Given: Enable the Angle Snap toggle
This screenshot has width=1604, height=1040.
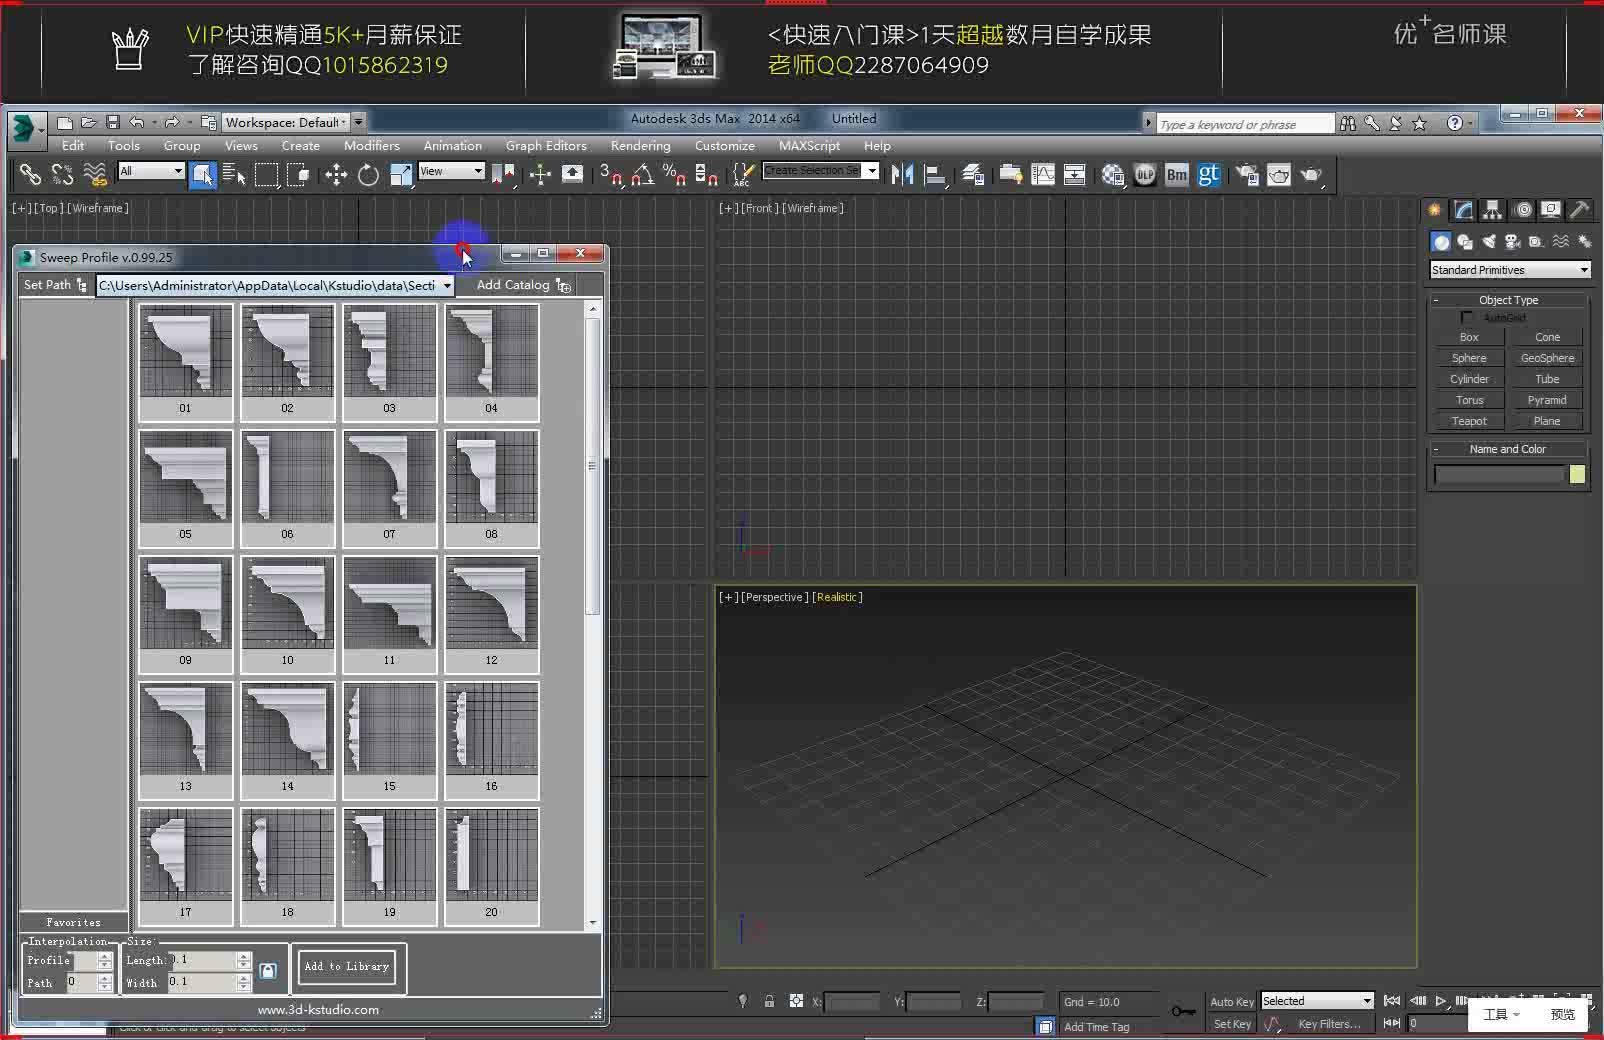Looking at the screenshot, I should point(644,175).
